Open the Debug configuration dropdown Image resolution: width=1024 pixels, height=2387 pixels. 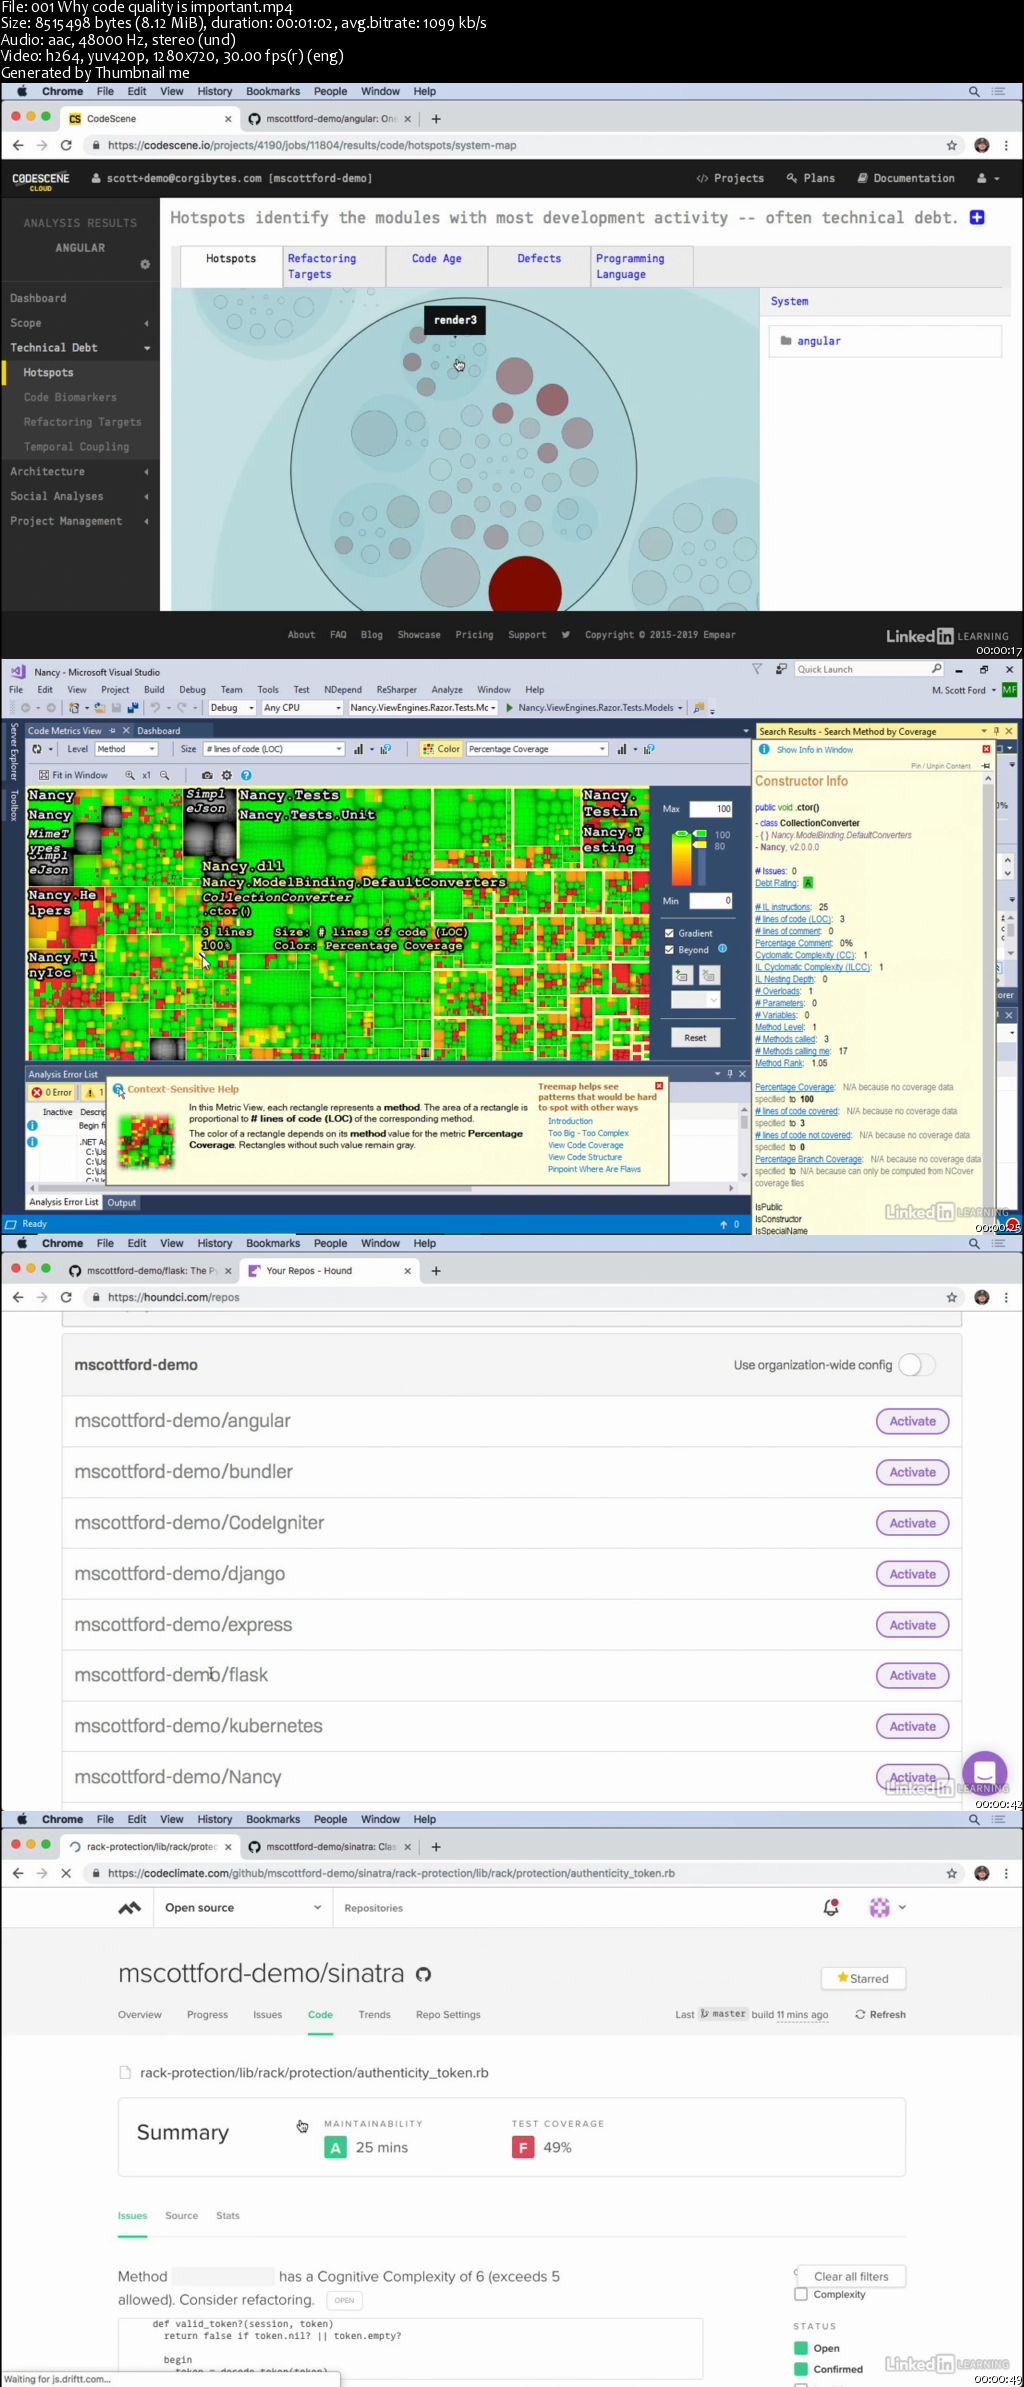click(x=232, y=707)
